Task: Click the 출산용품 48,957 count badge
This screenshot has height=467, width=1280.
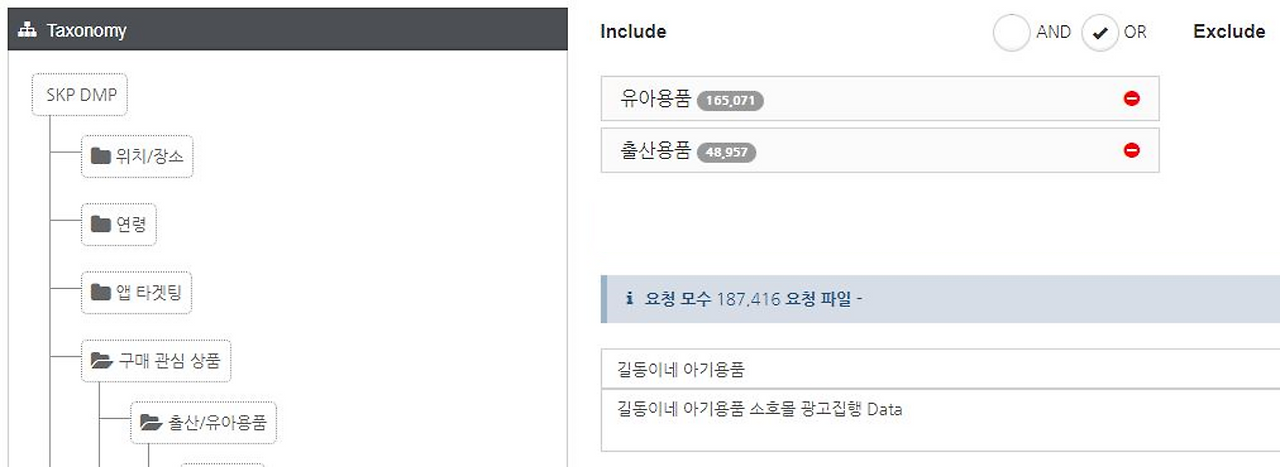Action: [x=727, y=152]
